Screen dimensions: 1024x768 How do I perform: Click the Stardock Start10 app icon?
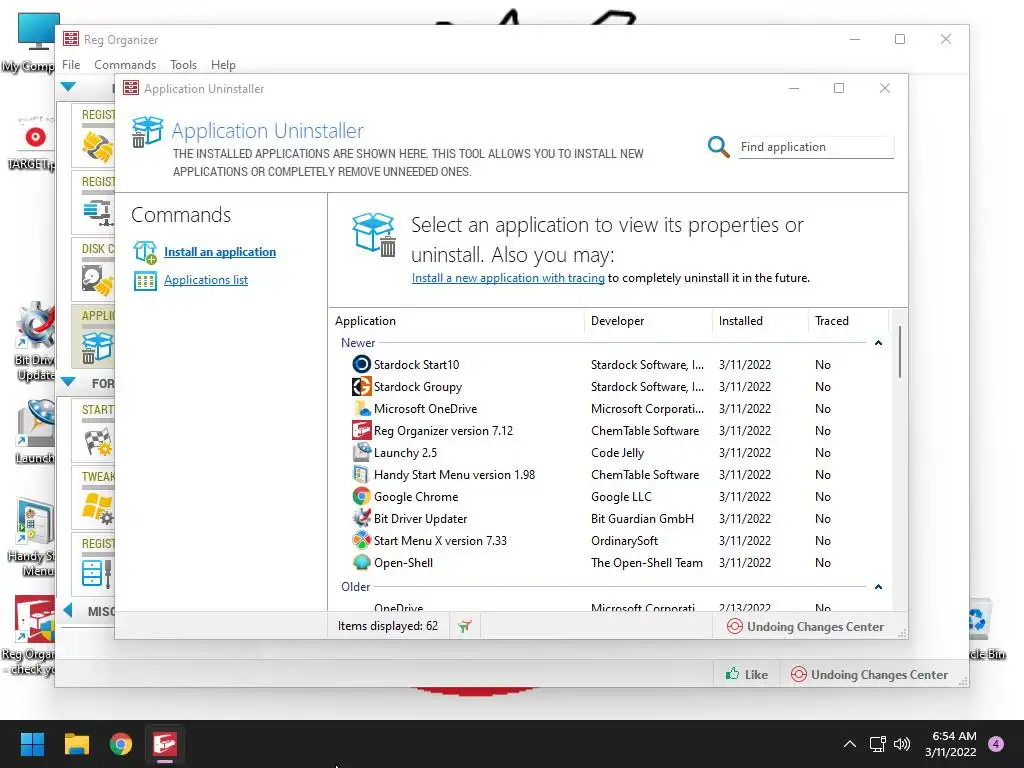pos(361,364)
